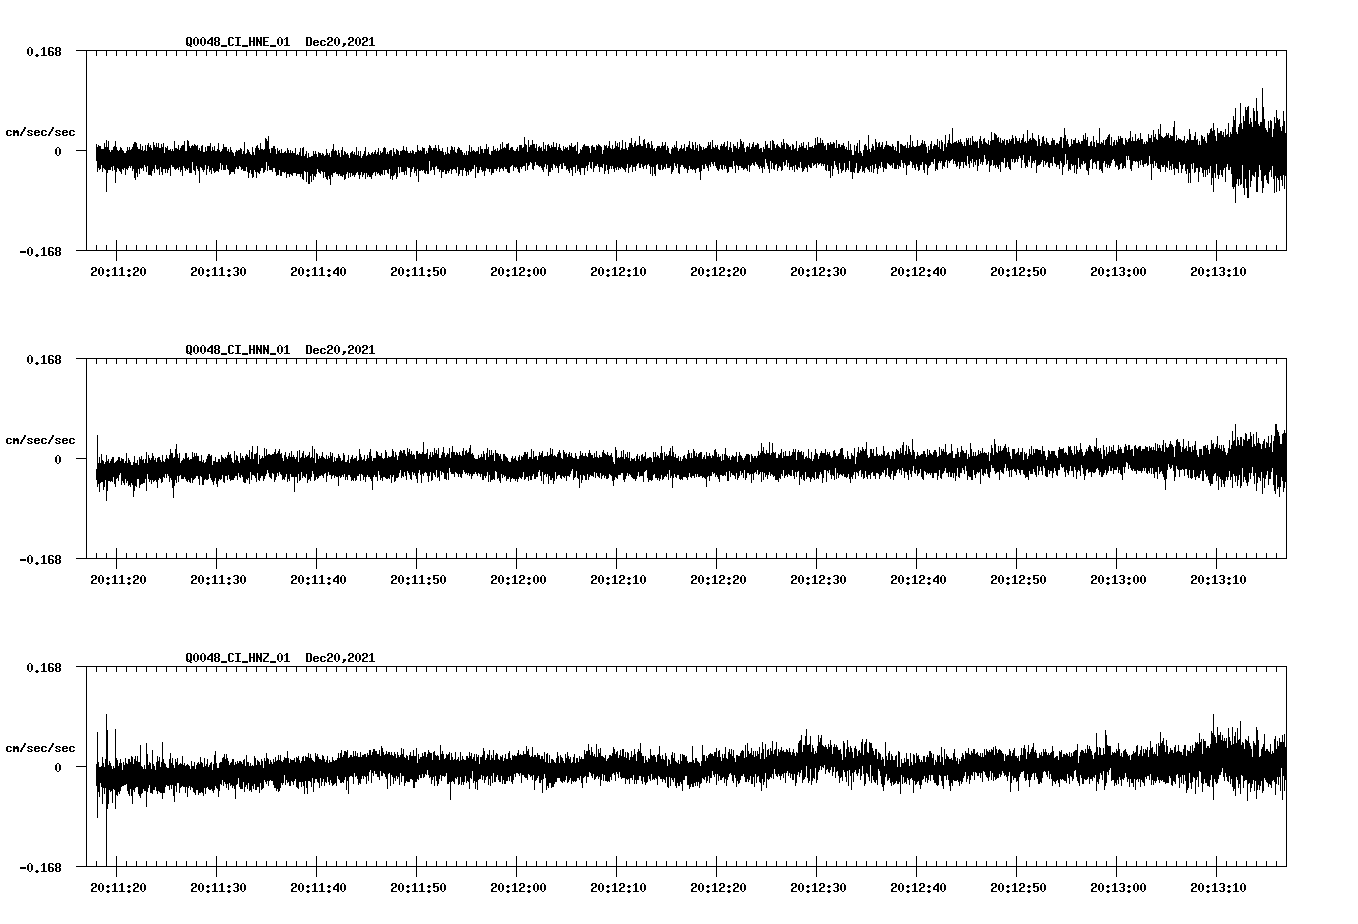Select the 0.168 upper limit on HNE plot
Viewport: 1358px width, 924px height.
[x=43, y=51]
